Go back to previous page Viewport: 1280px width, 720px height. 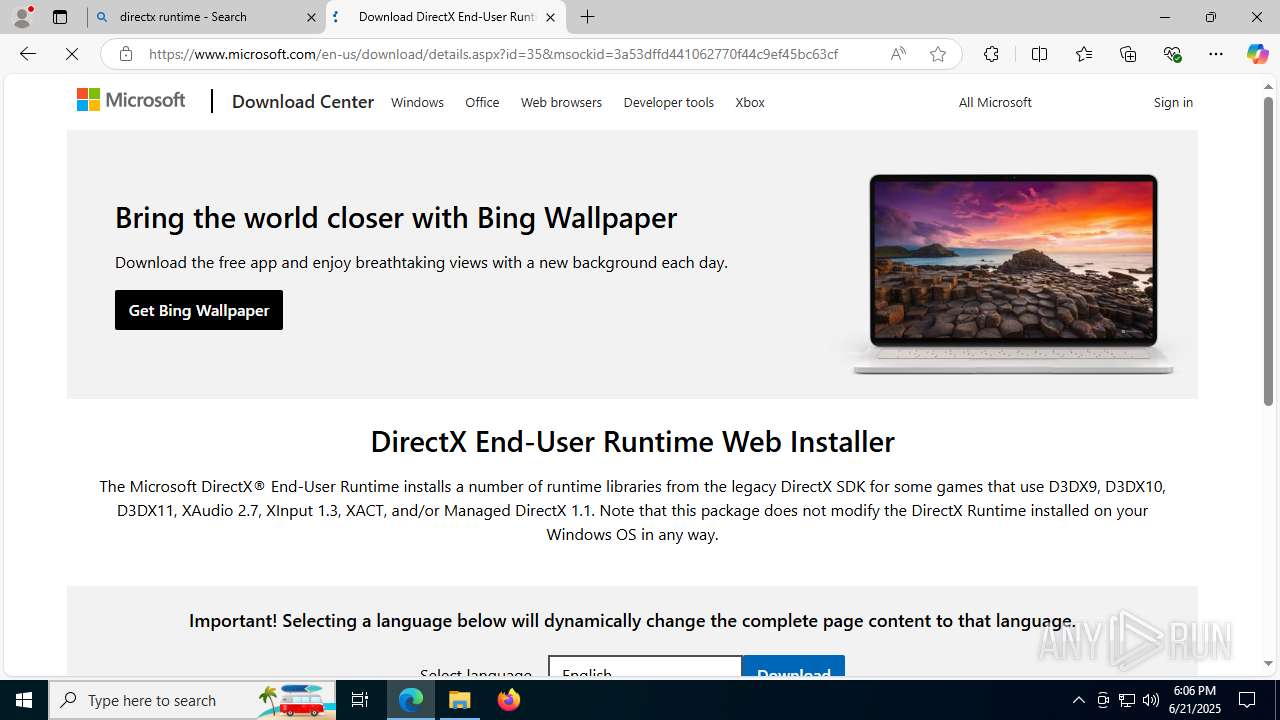click(x=28, y=54)
